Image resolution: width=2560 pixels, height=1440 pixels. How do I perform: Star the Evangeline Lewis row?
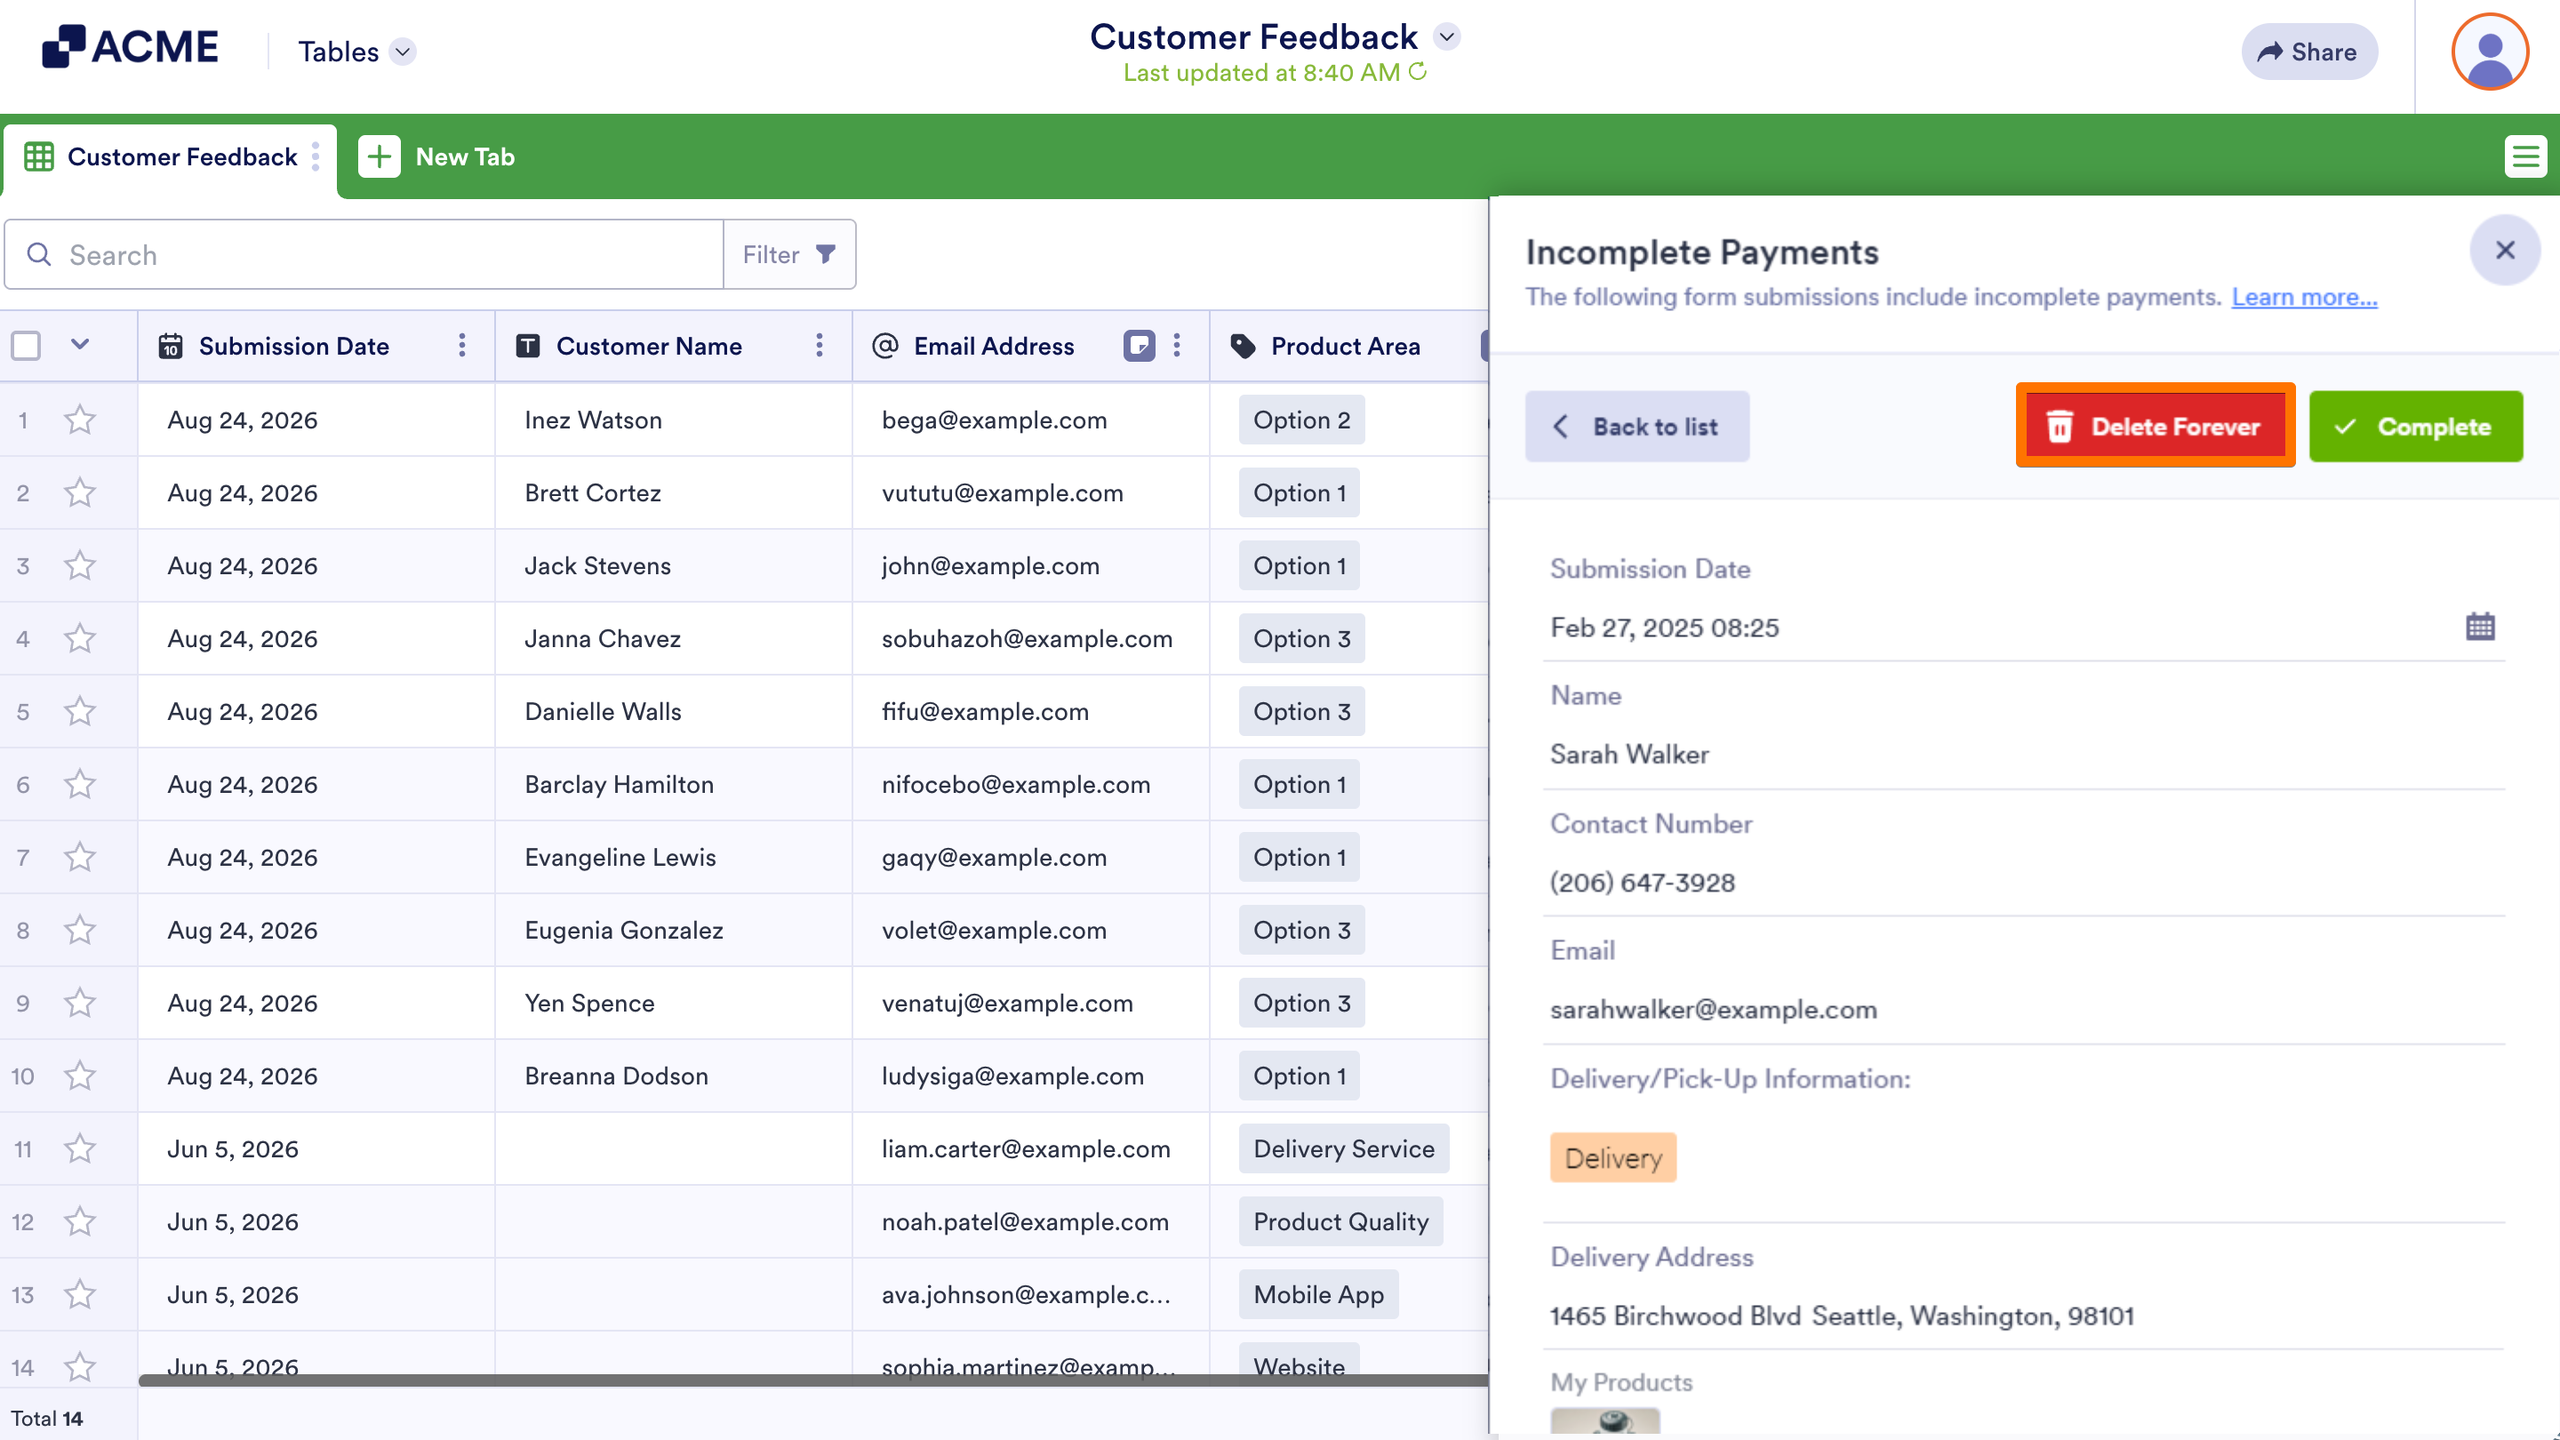tap(80, 858)
